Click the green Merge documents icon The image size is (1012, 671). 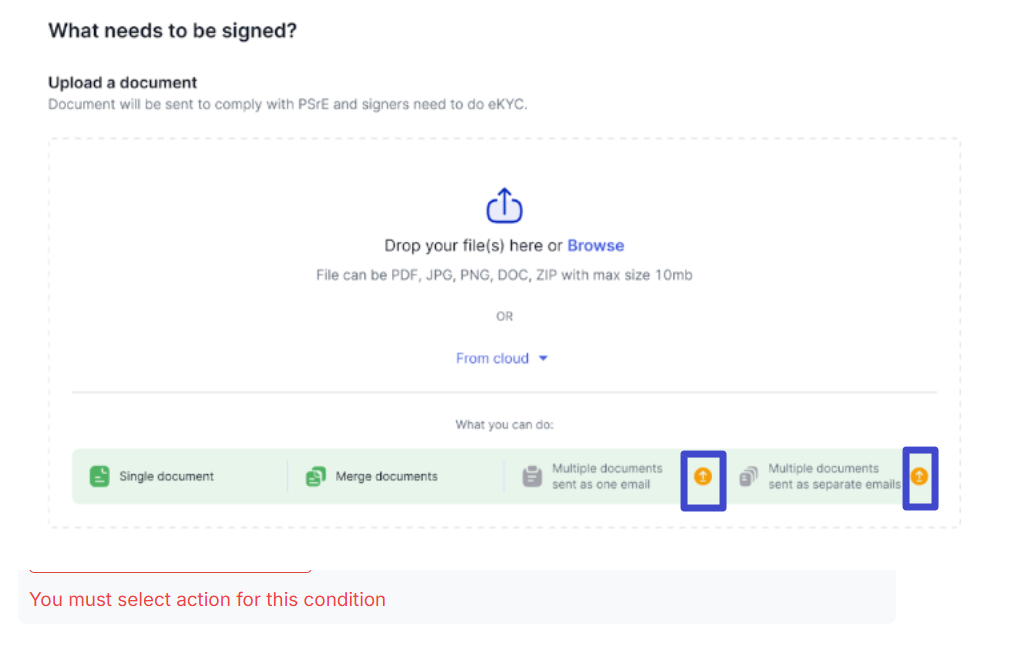pyautogui.click(x=316, y=476)
